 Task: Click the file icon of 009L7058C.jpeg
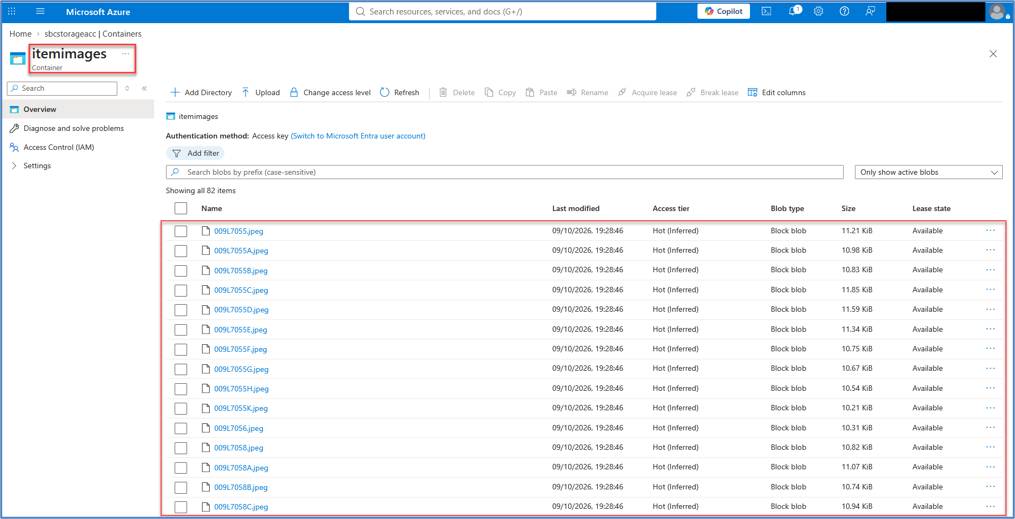[206, 507]
